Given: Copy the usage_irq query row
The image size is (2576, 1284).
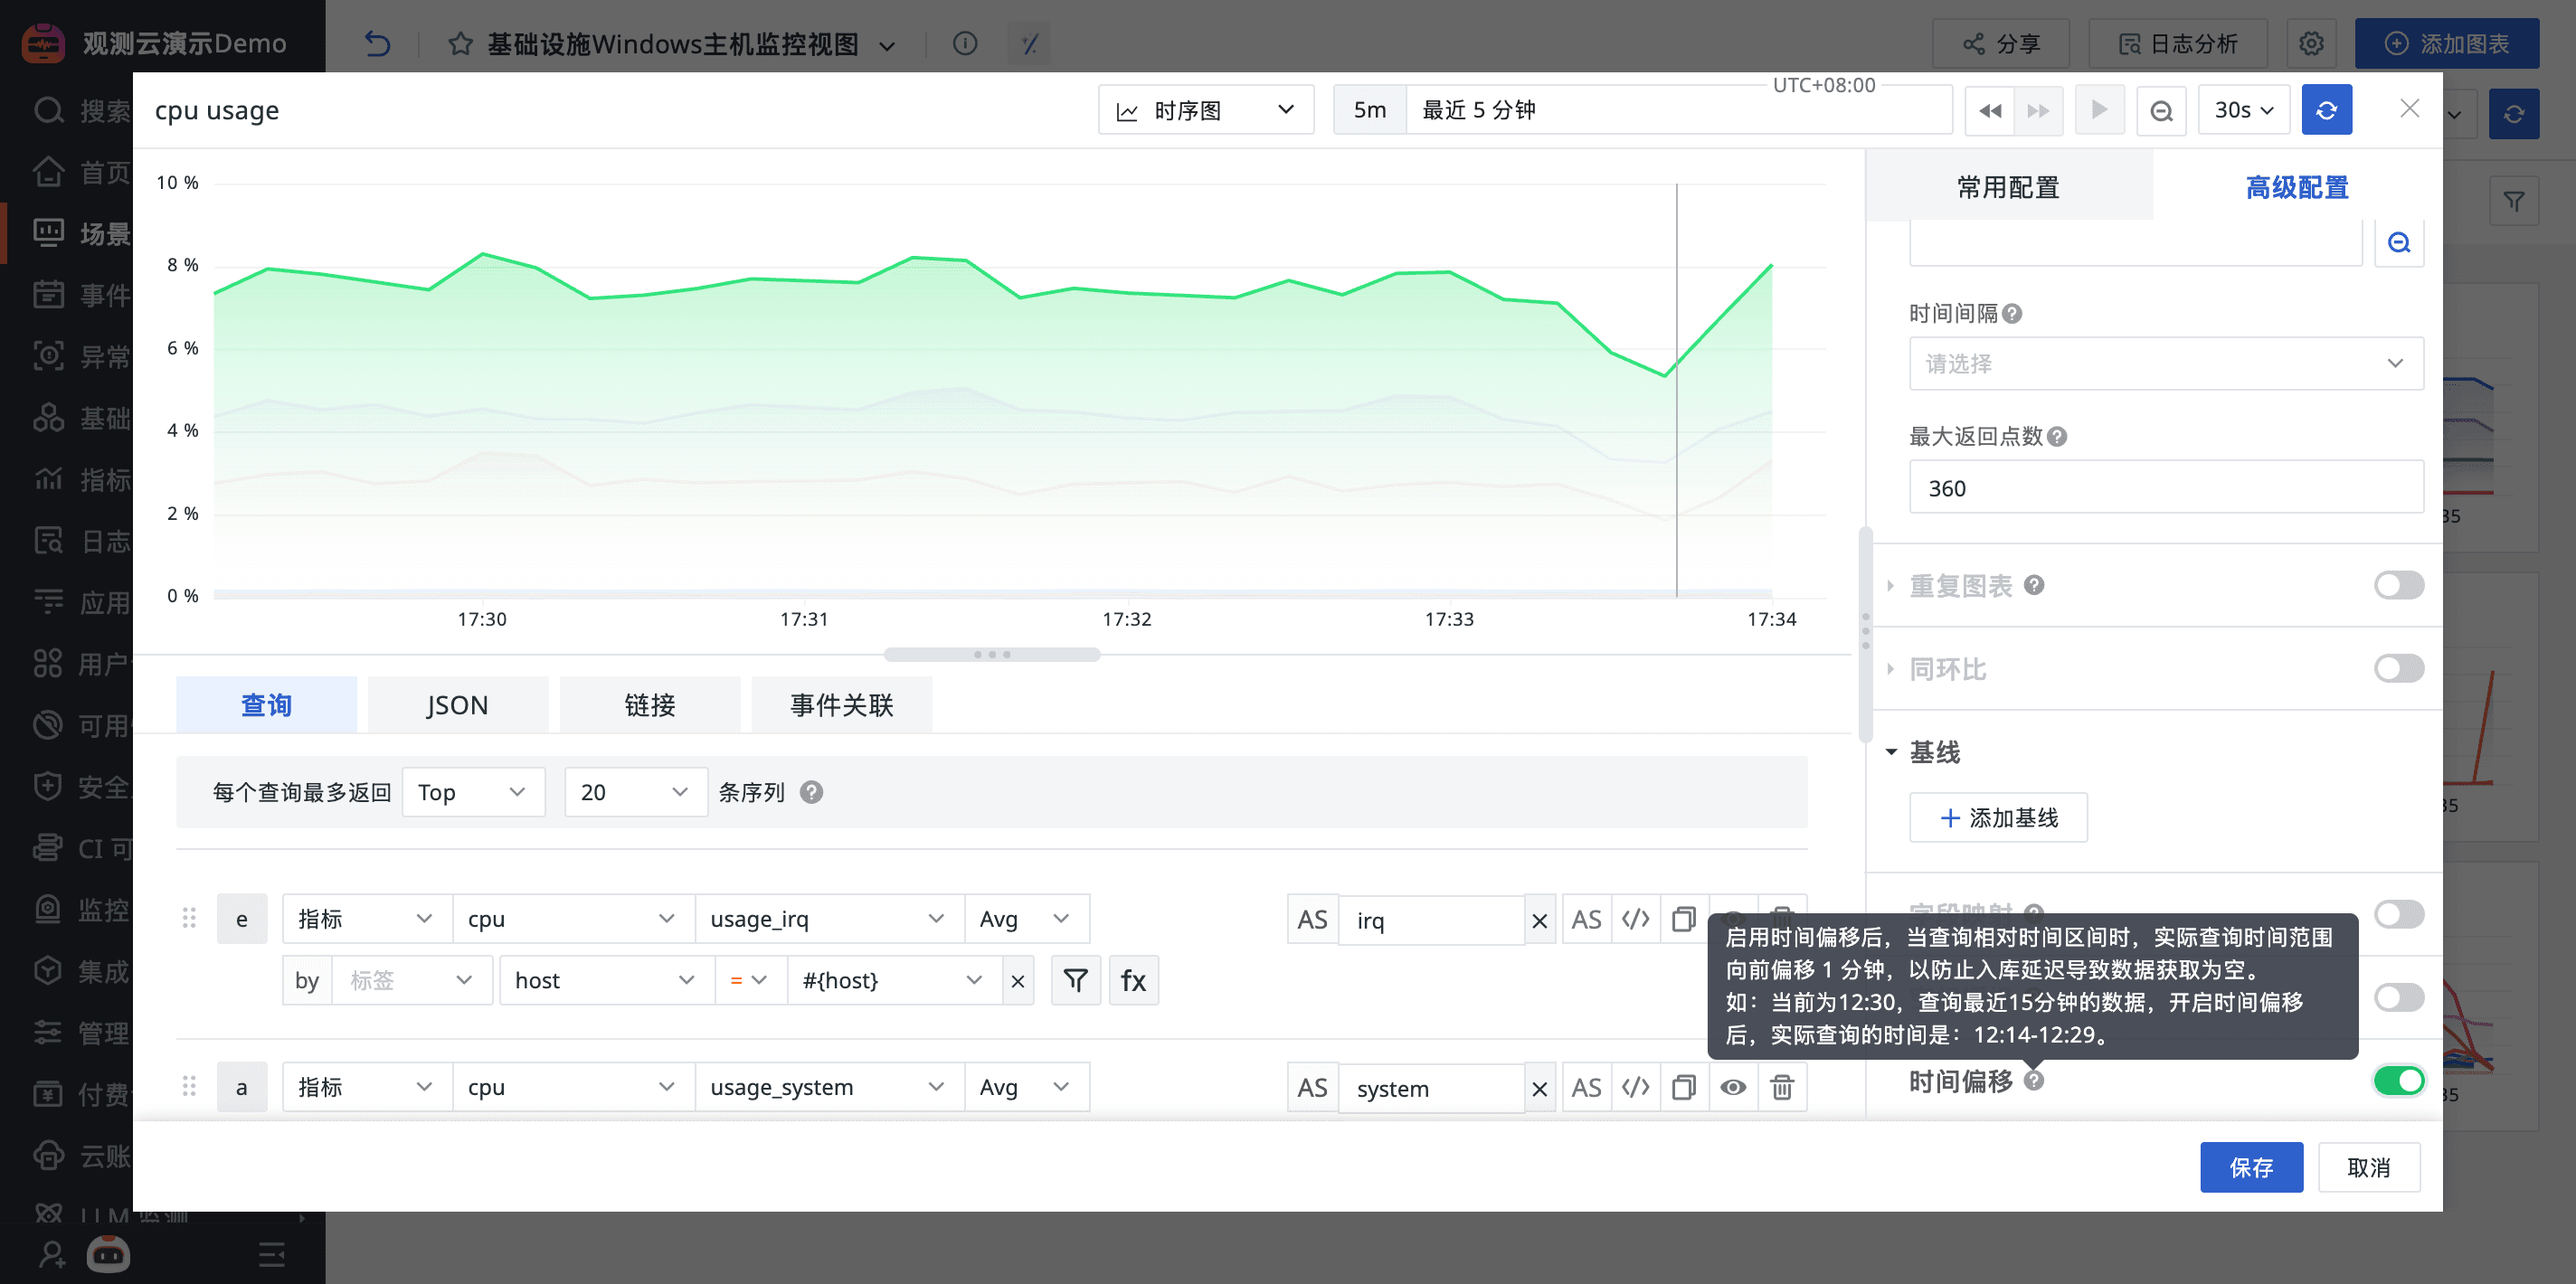Looking at the screenshot, I should coord(1684,919).
